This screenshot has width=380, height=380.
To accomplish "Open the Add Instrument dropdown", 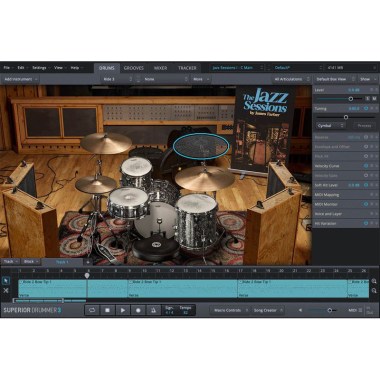I will (20, 79).
